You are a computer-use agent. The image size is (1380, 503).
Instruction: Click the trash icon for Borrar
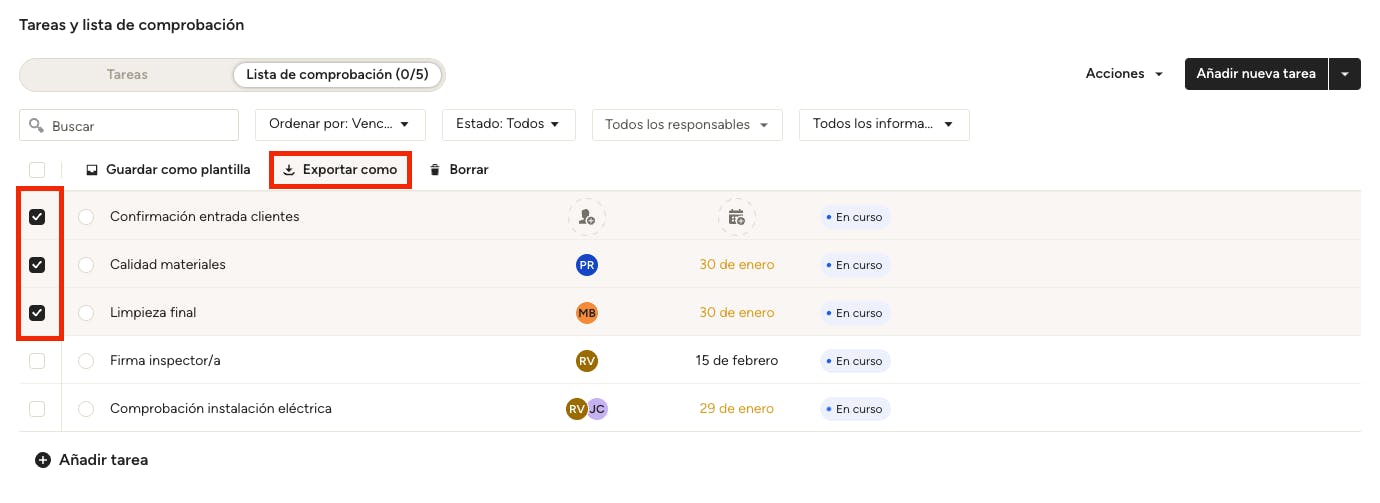pyautogui.click(x=435, y=170)
